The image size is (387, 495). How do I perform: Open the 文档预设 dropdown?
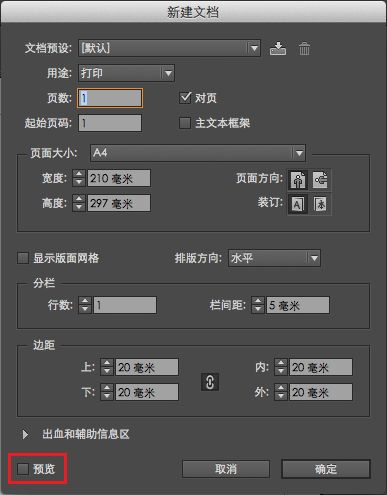[x=169, y=48]
